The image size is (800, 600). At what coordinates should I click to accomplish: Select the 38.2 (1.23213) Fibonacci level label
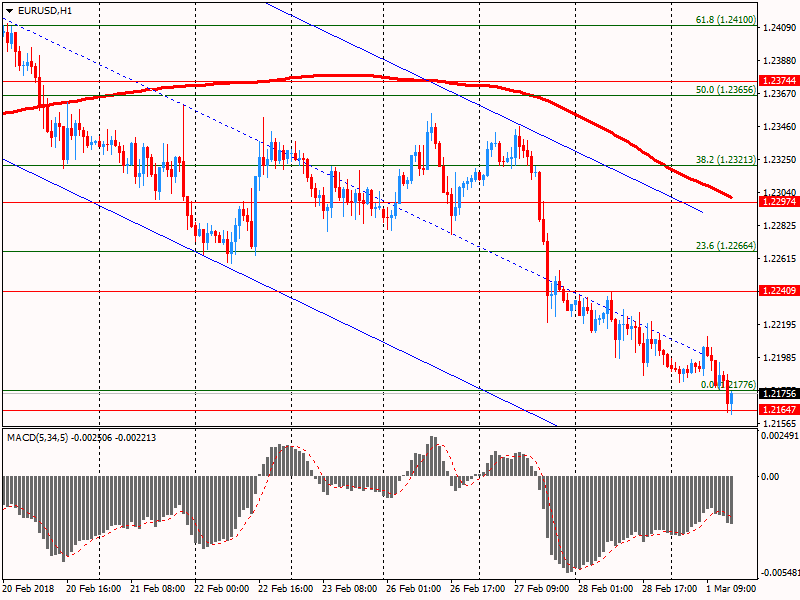point(725,159)
